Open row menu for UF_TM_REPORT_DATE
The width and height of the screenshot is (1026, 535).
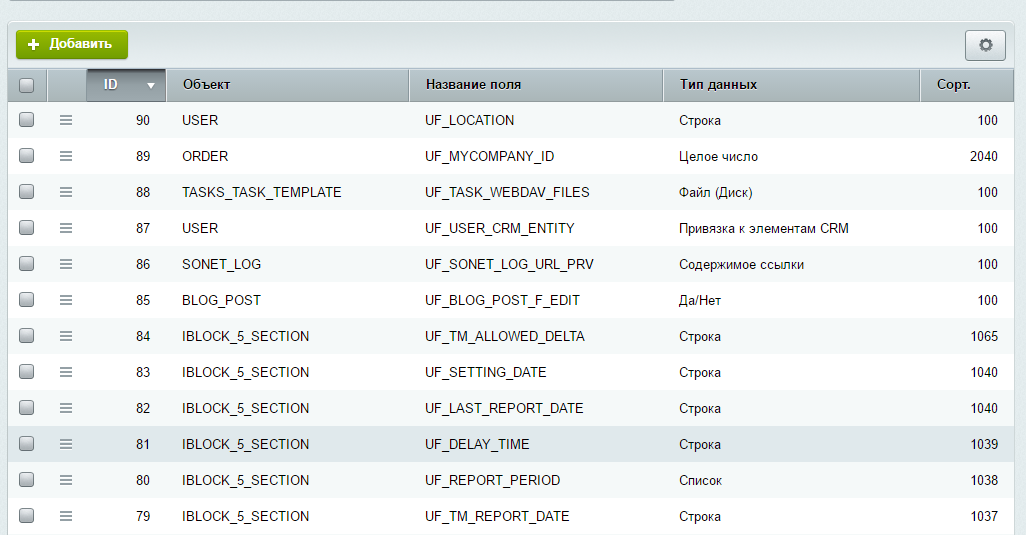66,516
